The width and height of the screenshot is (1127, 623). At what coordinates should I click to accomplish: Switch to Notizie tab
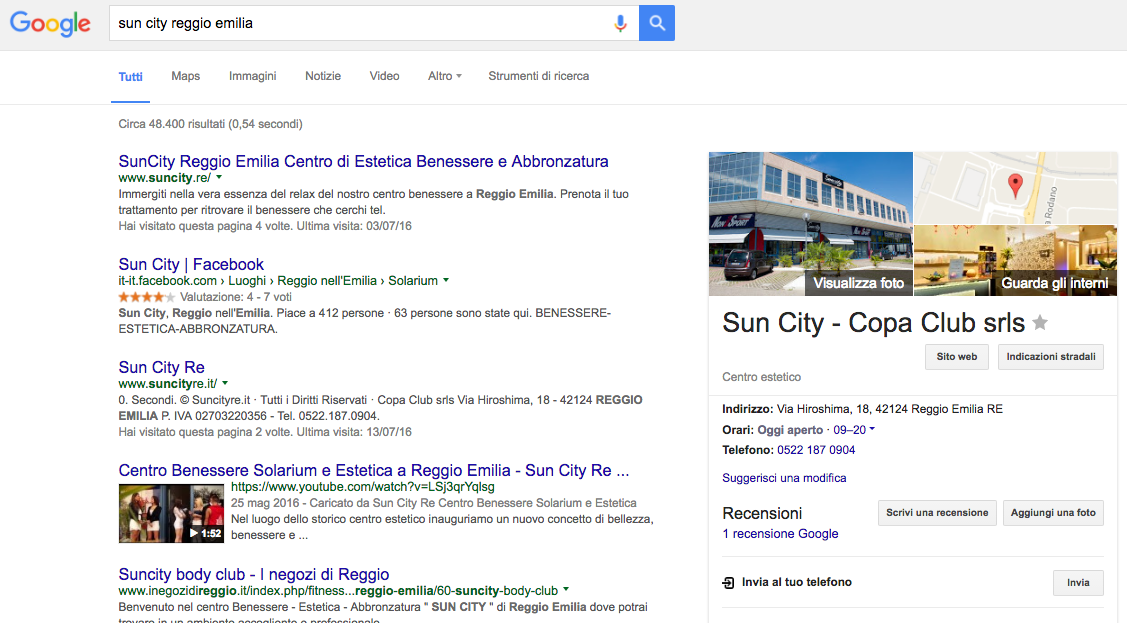(x=323, y=76)
